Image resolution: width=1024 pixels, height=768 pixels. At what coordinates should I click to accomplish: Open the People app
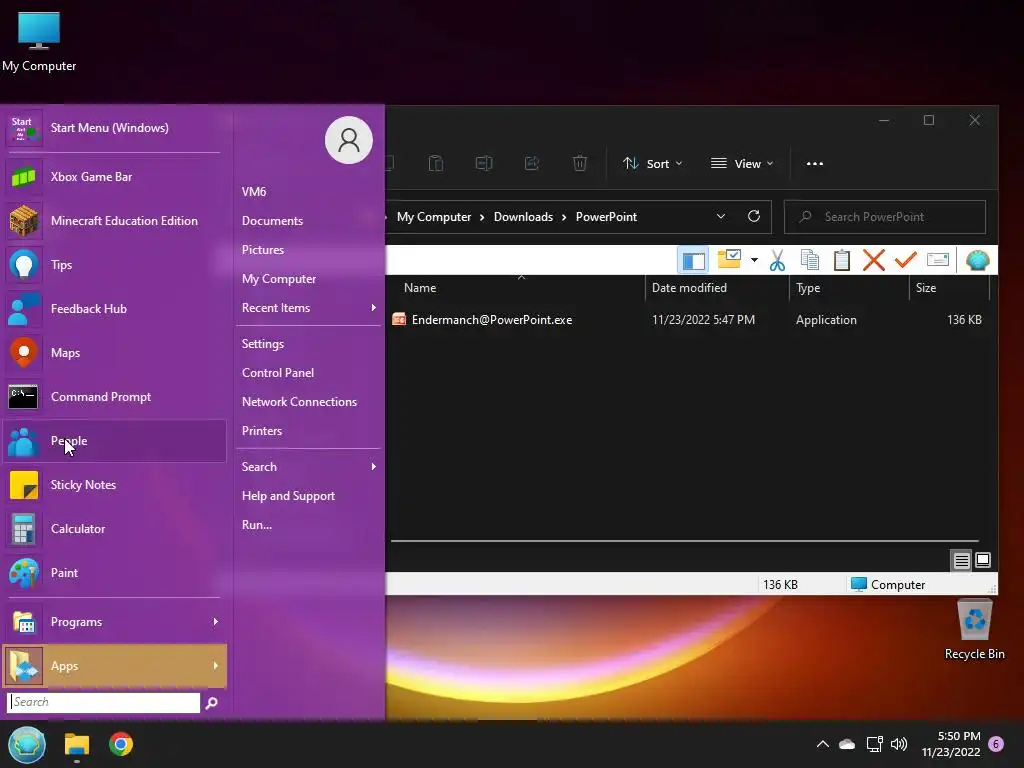(114, 441)
